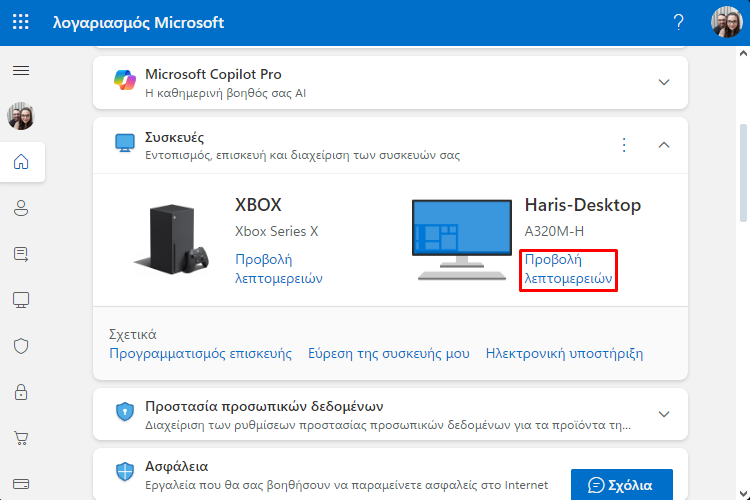
Task: Open Συσκευές three-dot more options menu
Action: [x=624, y=144]
